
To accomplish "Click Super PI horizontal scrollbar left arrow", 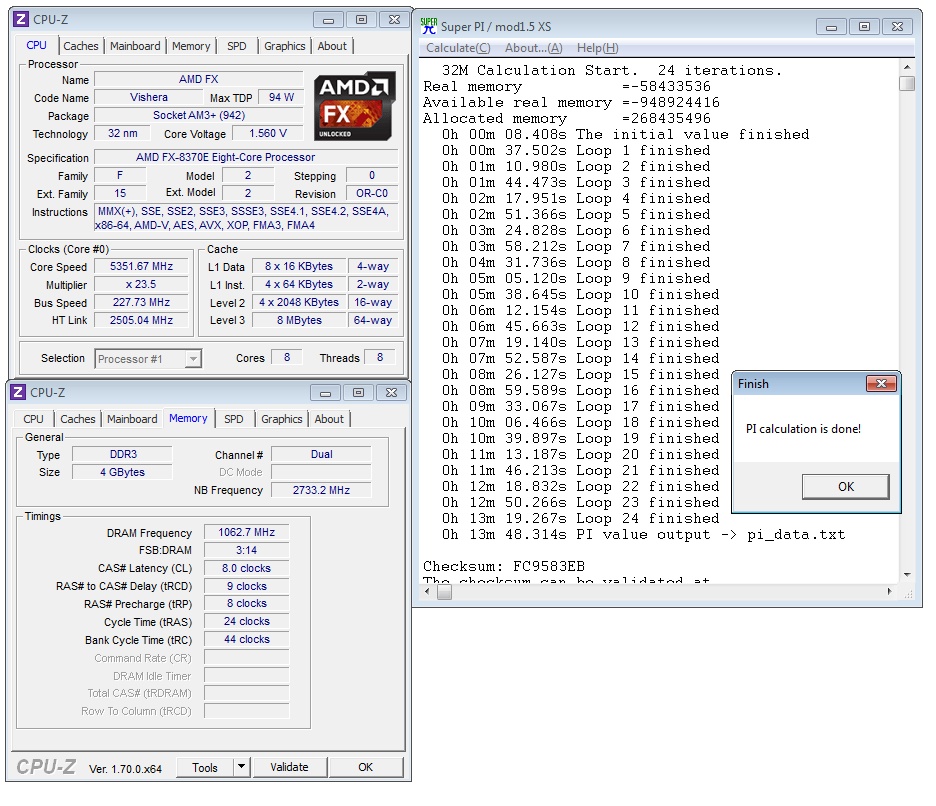I will [x=427, y=591].
